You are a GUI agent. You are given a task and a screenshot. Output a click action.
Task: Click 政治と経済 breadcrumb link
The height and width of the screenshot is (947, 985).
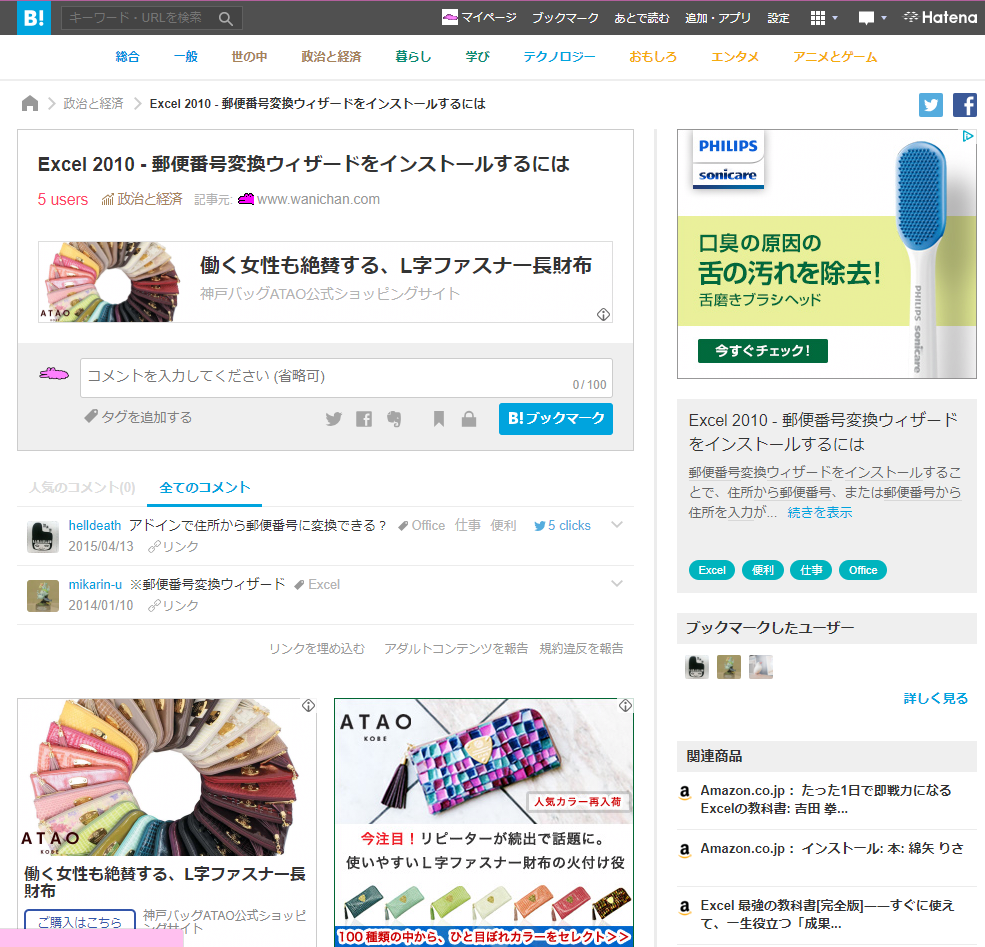coord(93,104)
